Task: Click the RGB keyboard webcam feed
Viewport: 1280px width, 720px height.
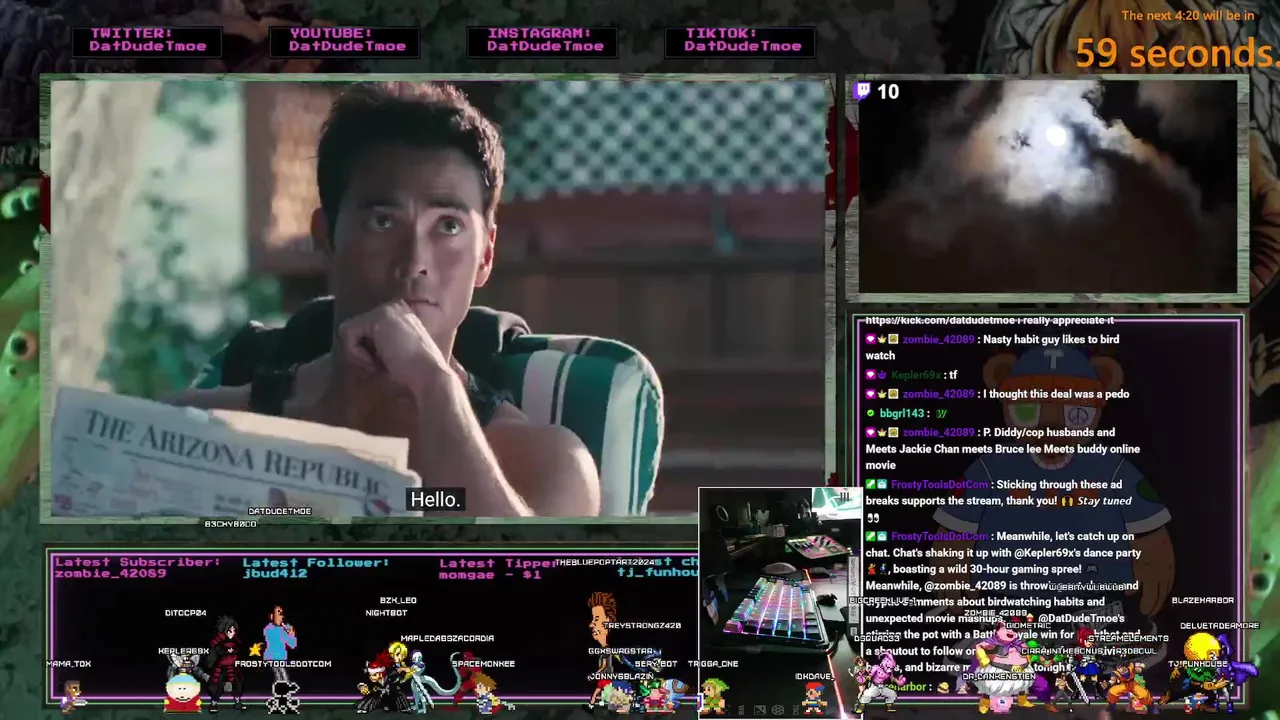Action: pyautogui.click(x=779, y=603)
